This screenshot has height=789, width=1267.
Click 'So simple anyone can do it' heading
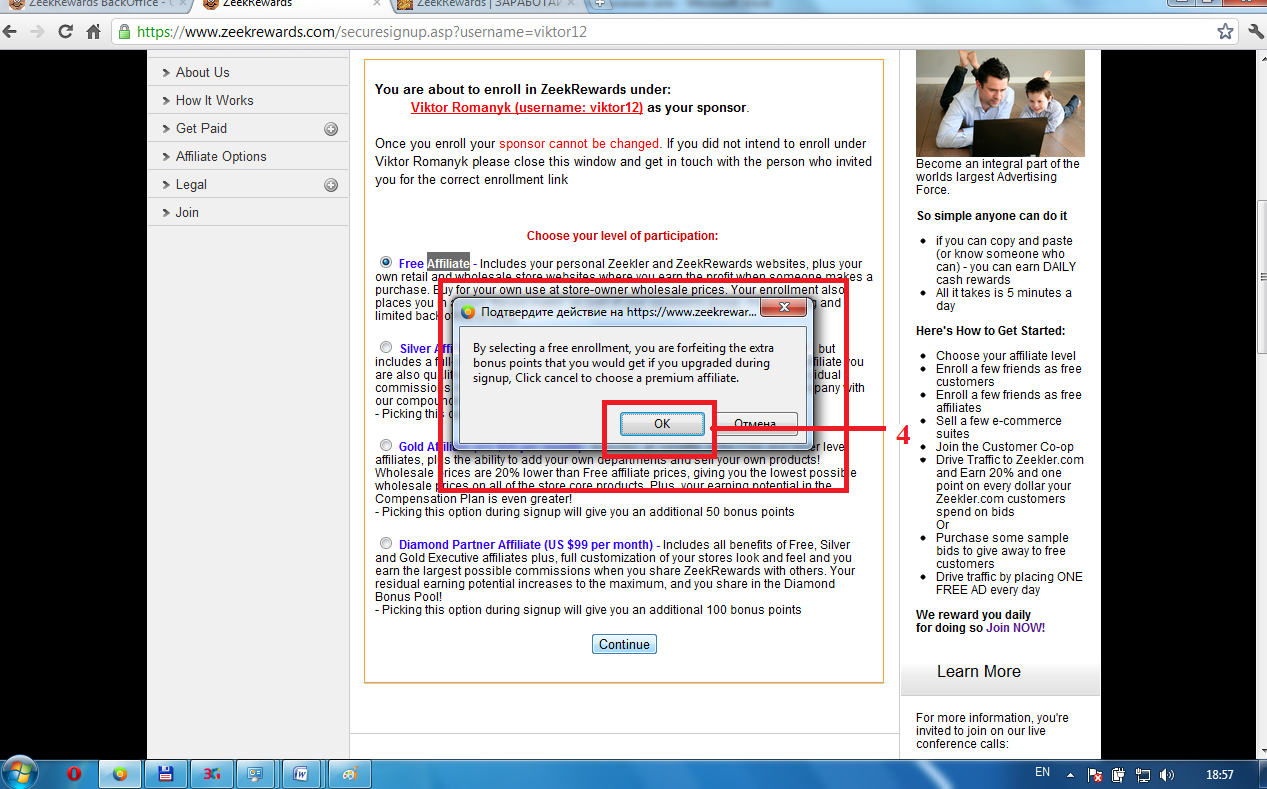[x=991, y=216]
